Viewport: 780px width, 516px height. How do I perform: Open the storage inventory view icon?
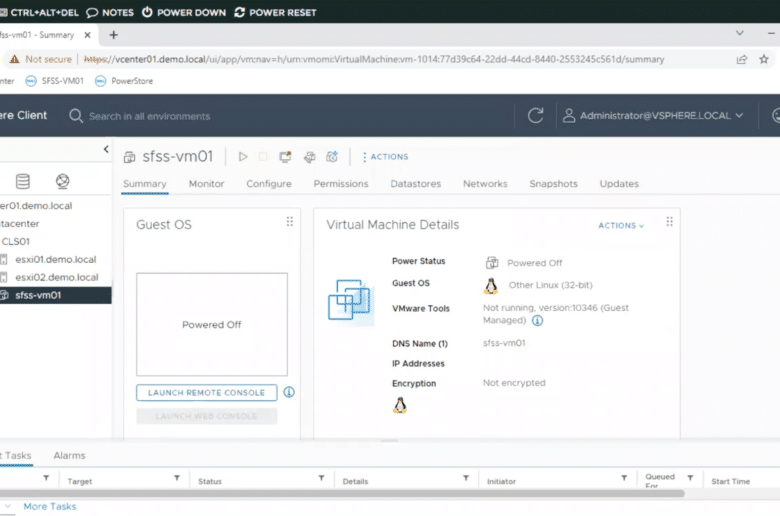(x=22, y=181)
